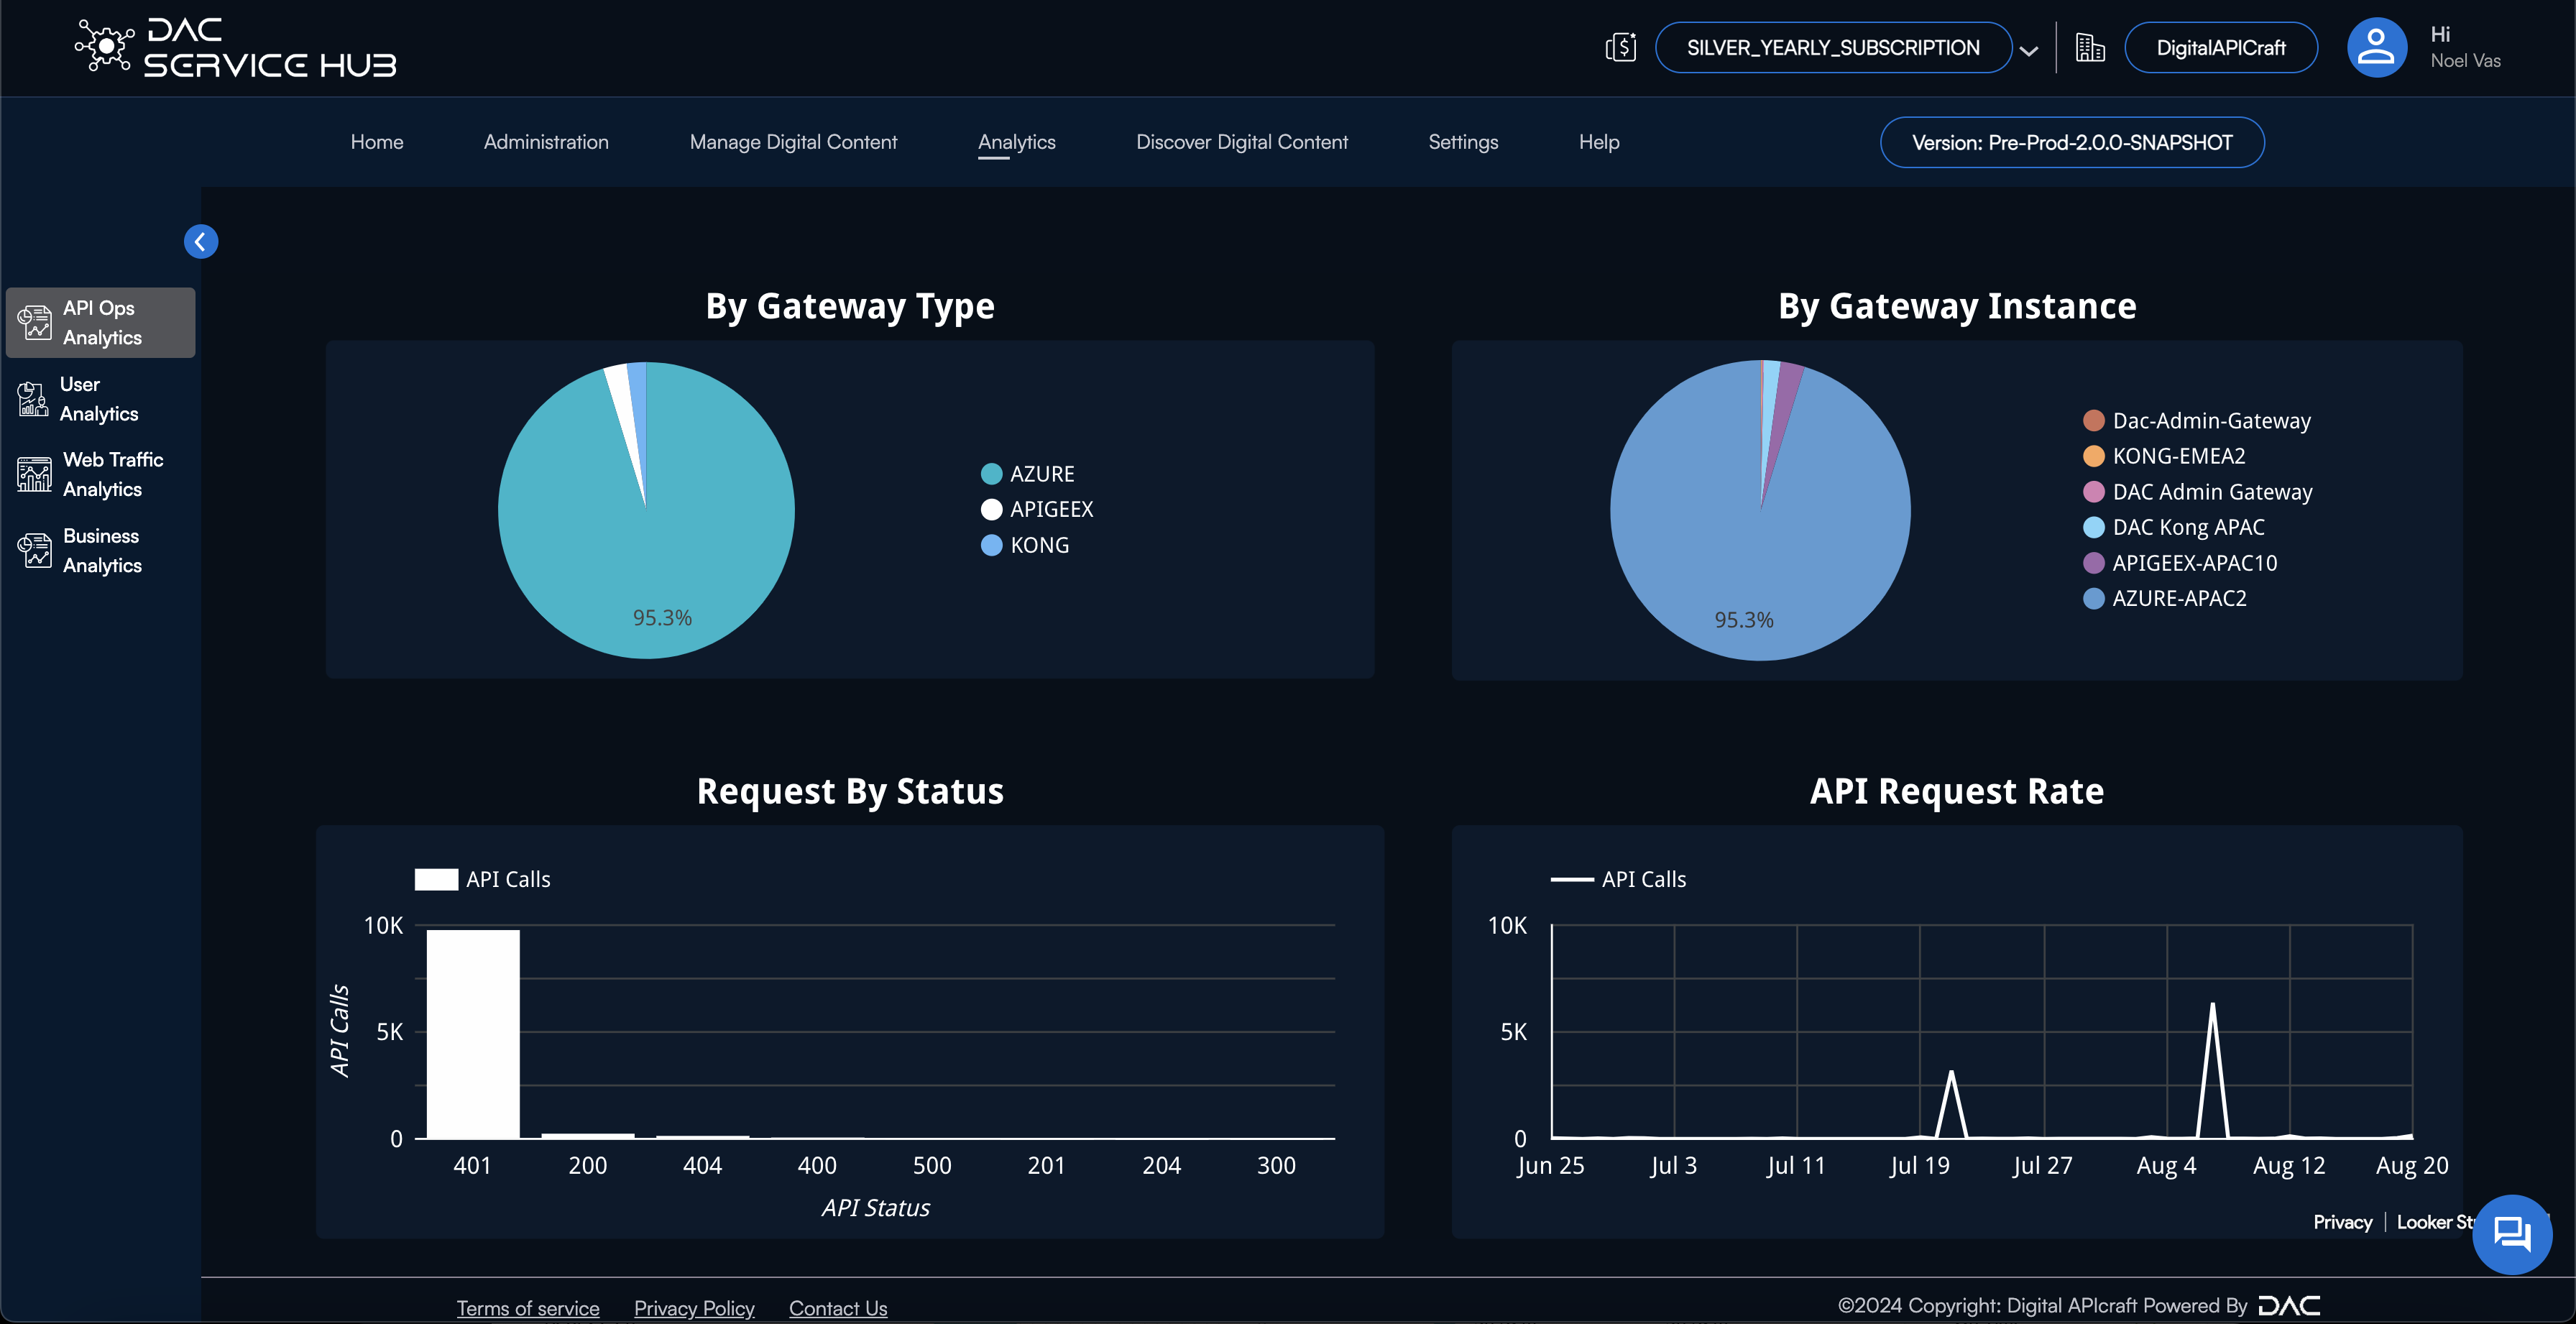Go to the Home menu
2576x1324 pixels.
pos(377,142)
